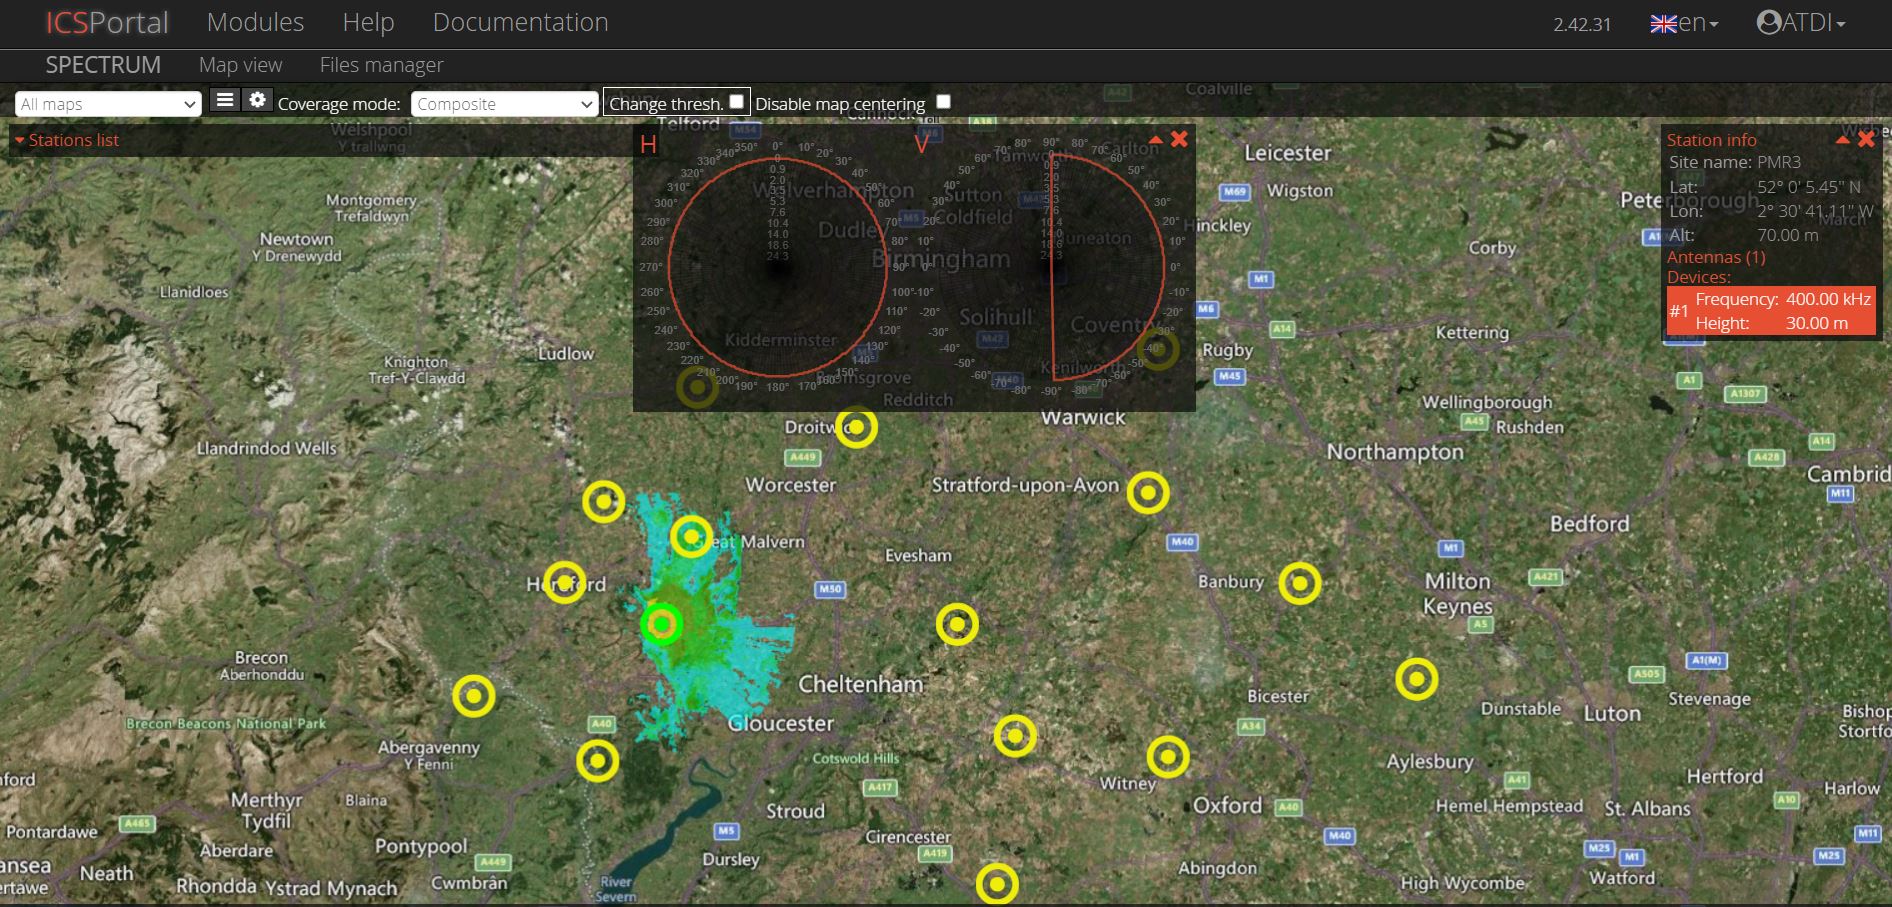Image resolution: width=1892 pixels, height=907 pixels.
Task: Open Coverage mode Composite dropdown
Action: [504, 104]
